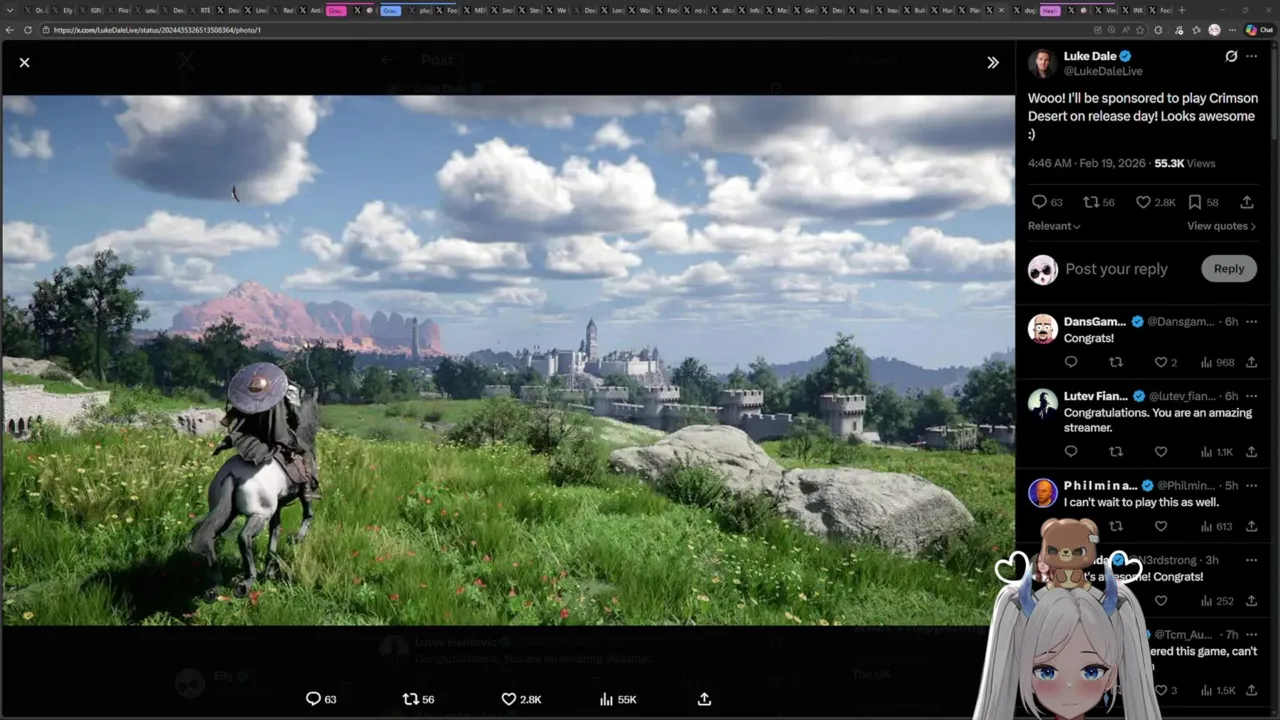Screen dimensions: 1280x720
Task: Open more options on N3rdstrong's reply
Action: 1251,560
